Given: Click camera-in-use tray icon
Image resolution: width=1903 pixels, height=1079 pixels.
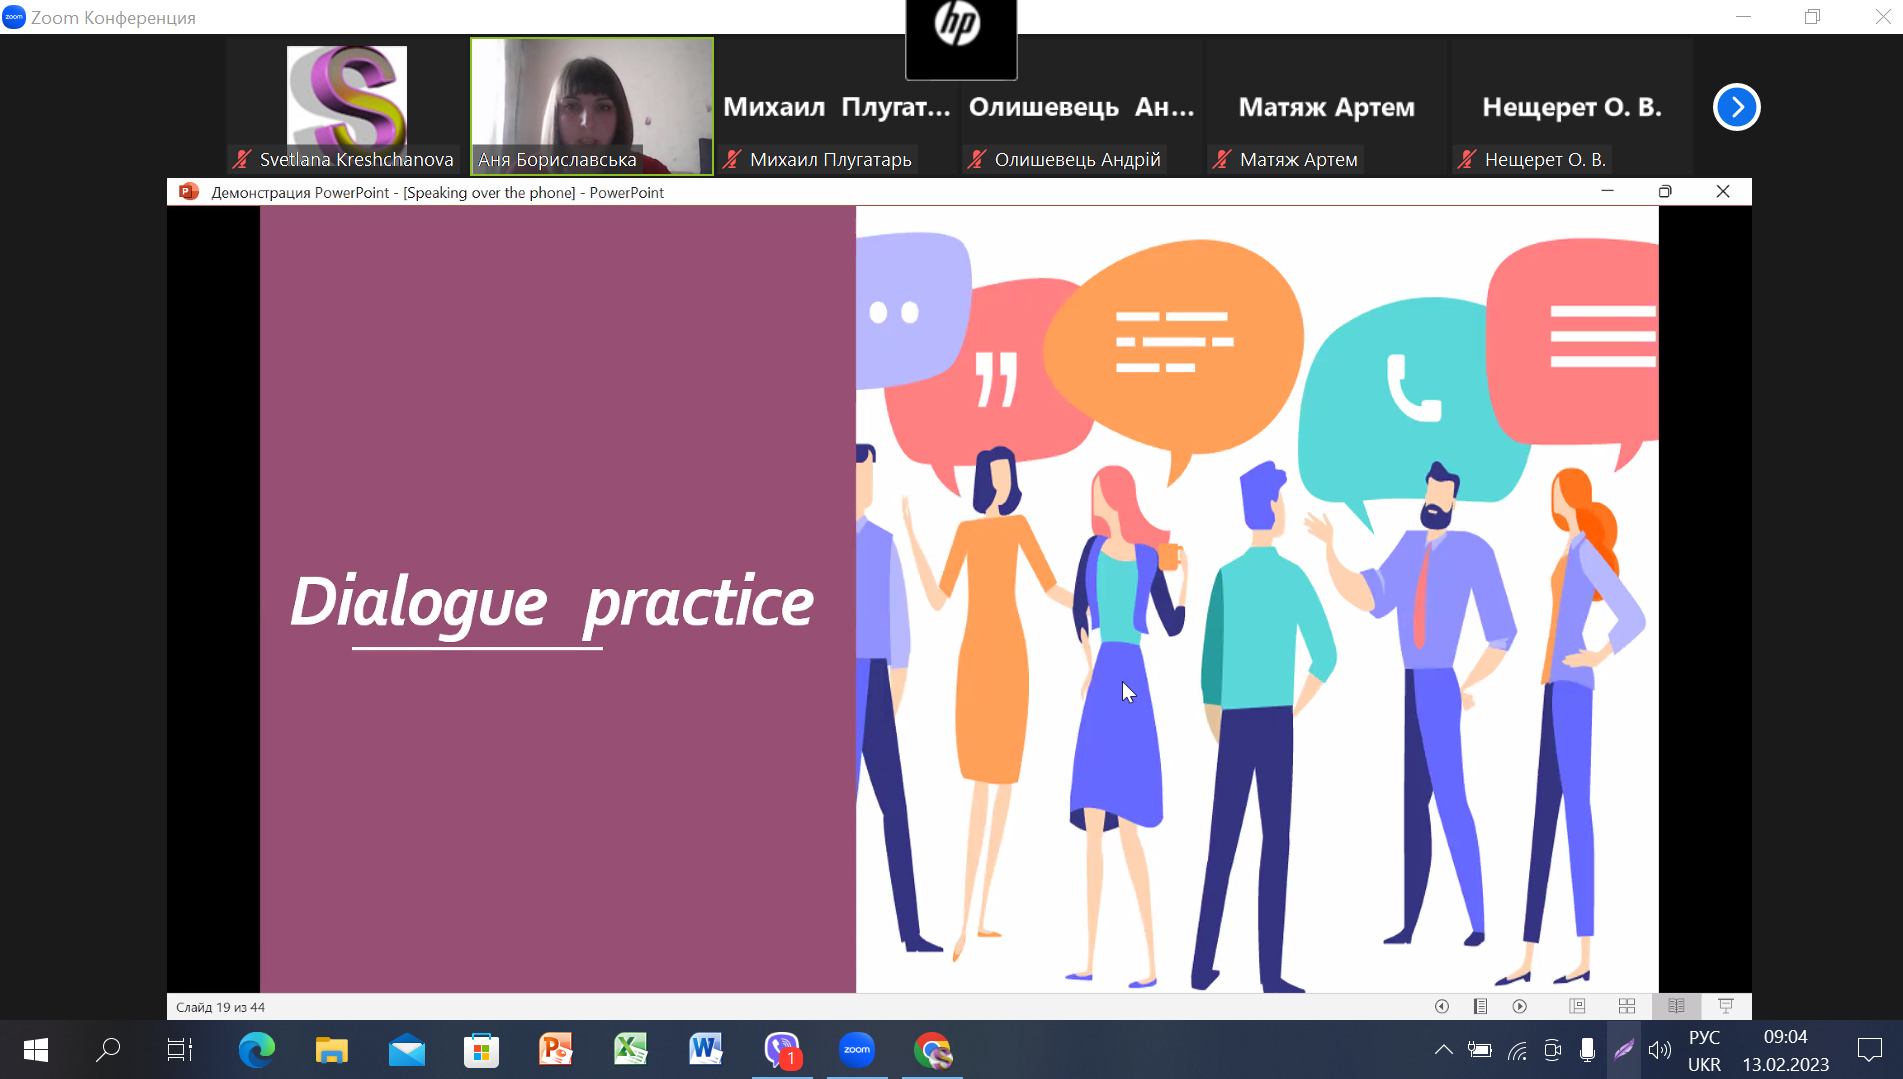Looking at the screenshot, I should click(1552, 1050).
